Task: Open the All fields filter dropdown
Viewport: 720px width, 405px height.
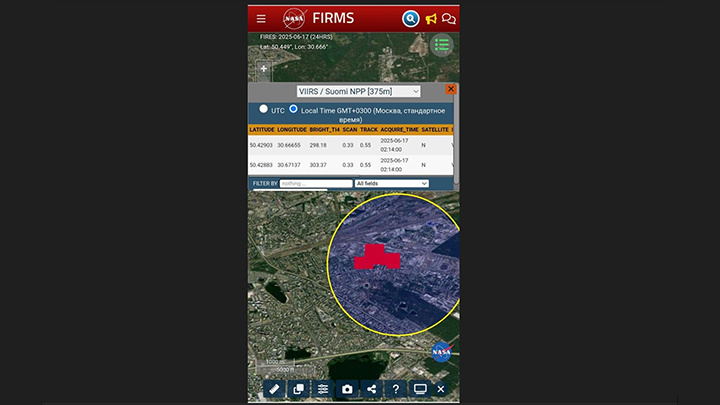Action: point(392,183)
